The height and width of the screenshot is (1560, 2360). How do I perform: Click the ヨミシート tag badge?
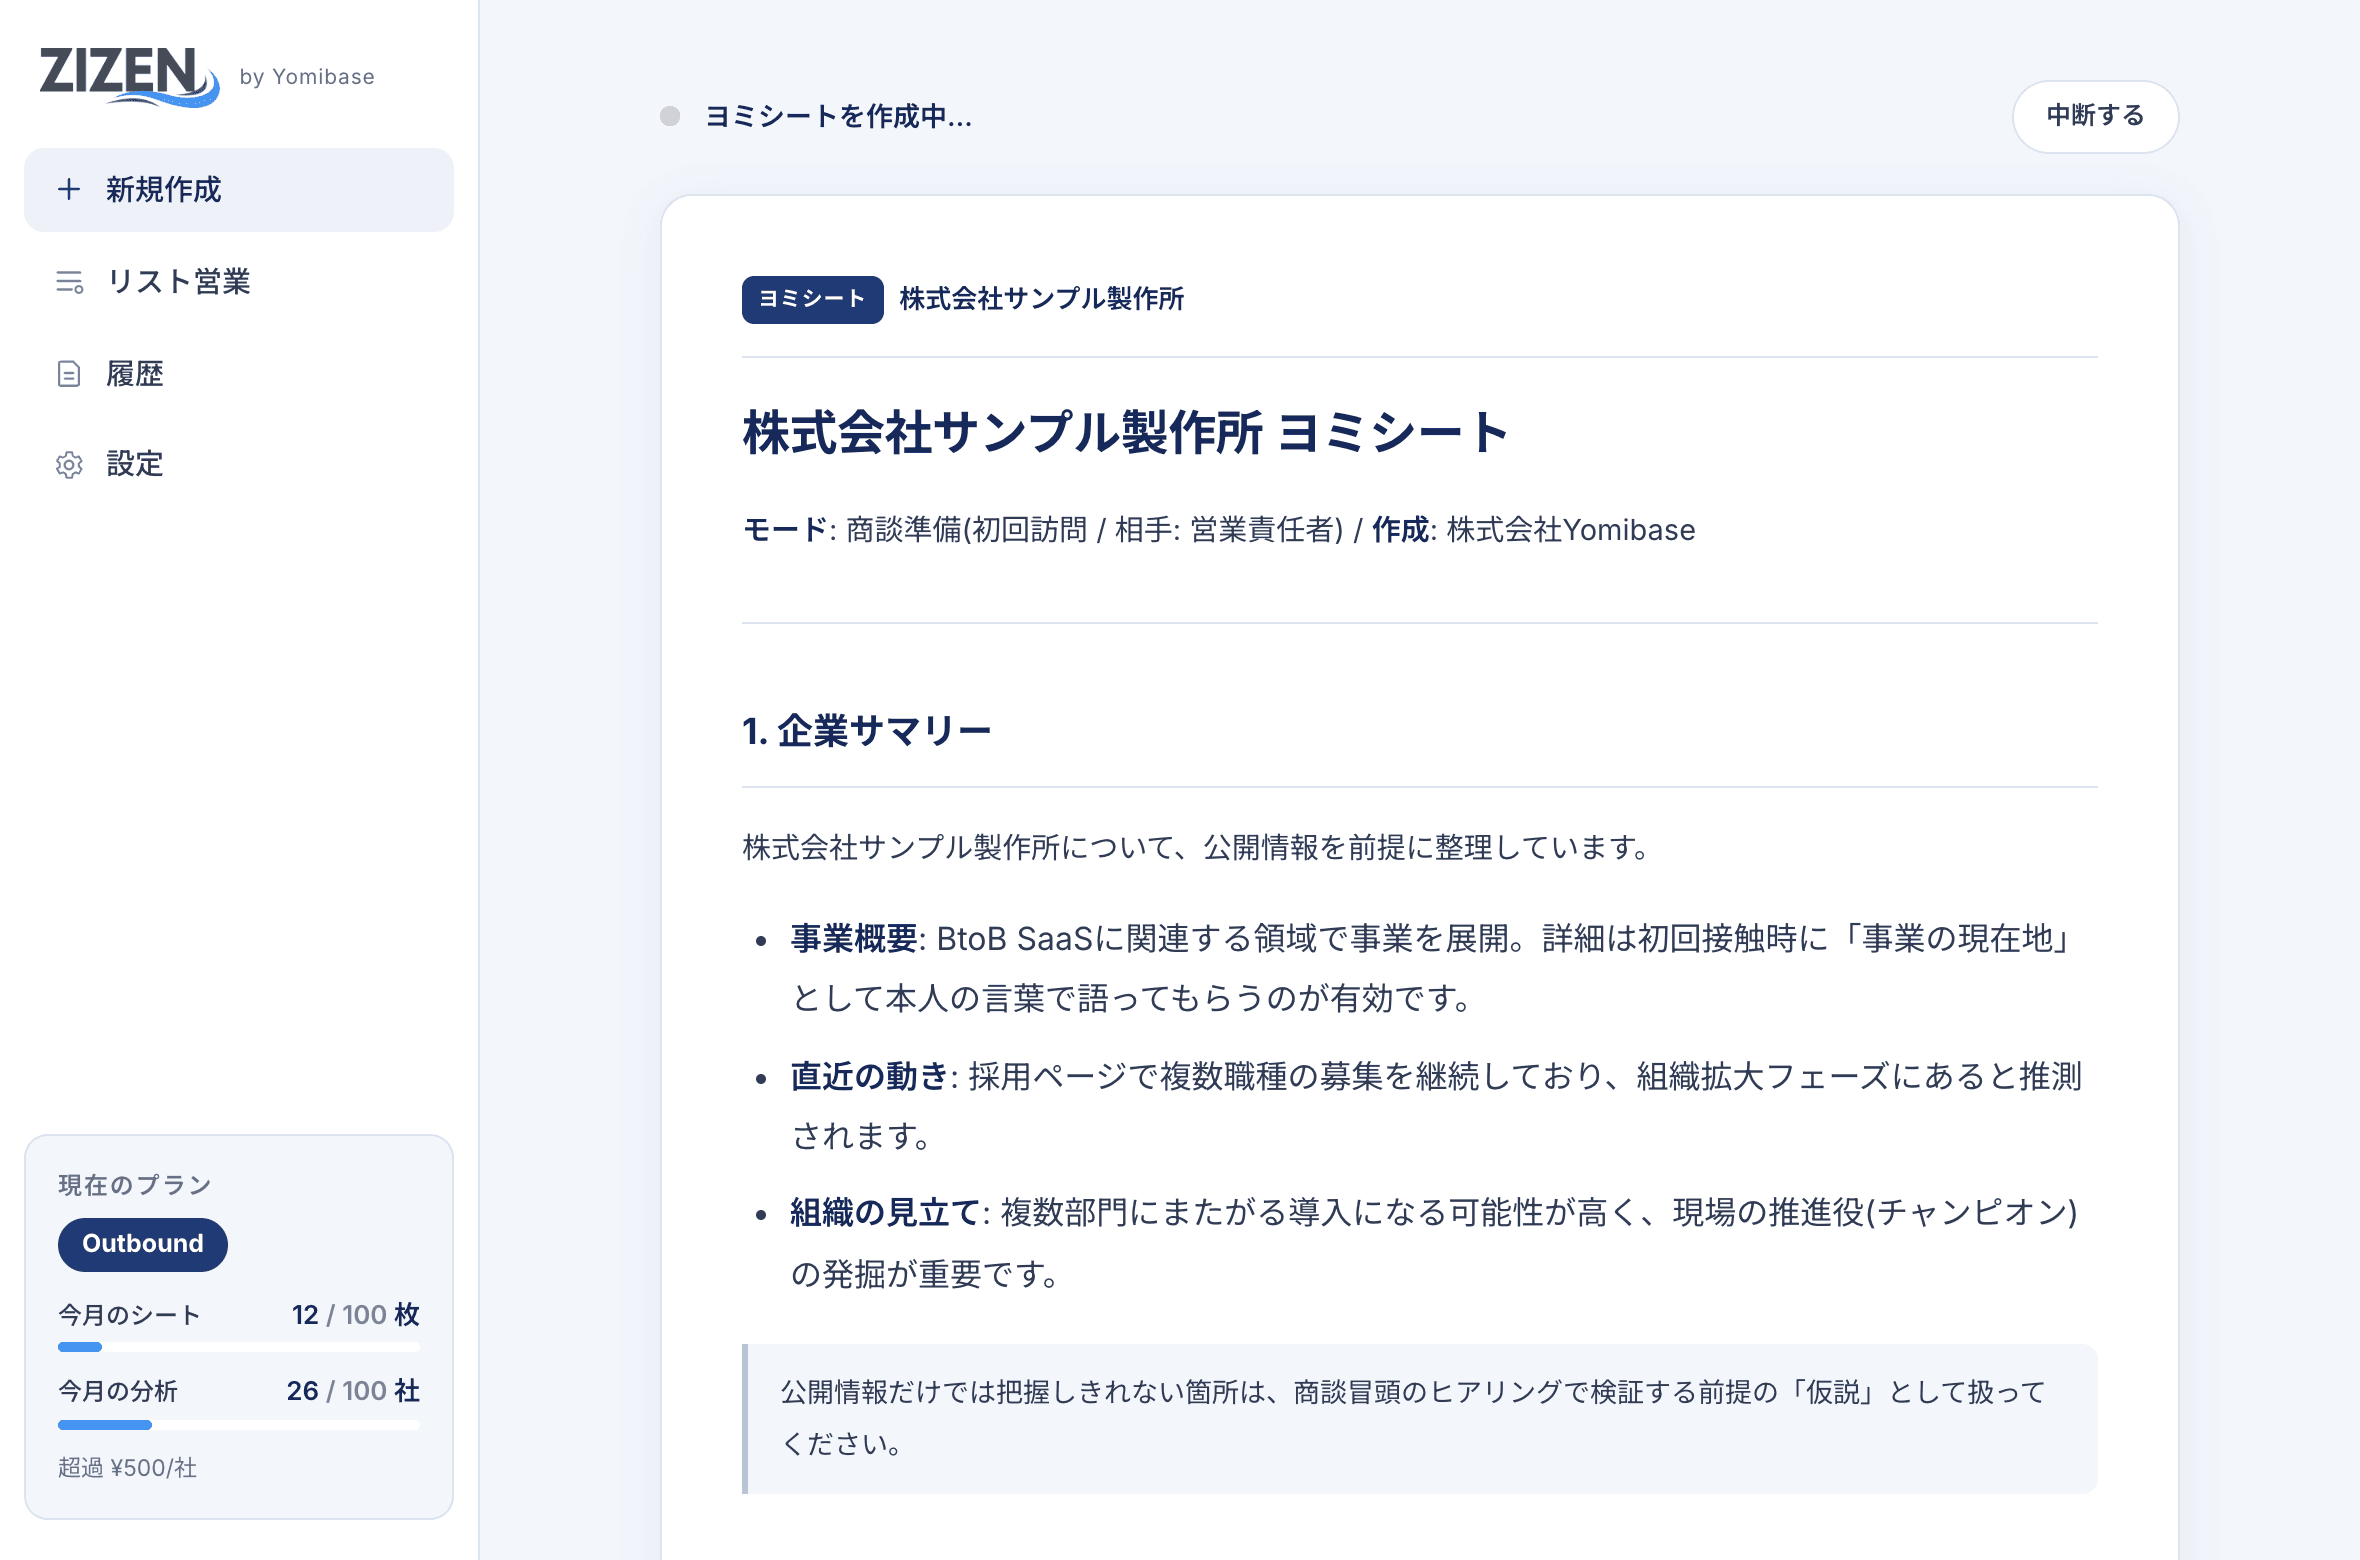(x=812, y=299)
